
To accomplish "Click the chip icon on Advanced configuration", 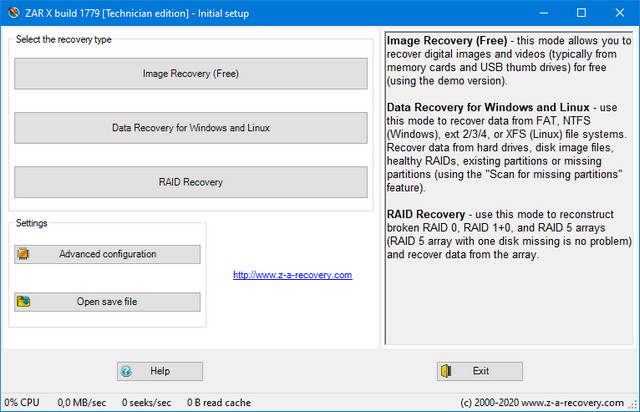I will 23,254.
